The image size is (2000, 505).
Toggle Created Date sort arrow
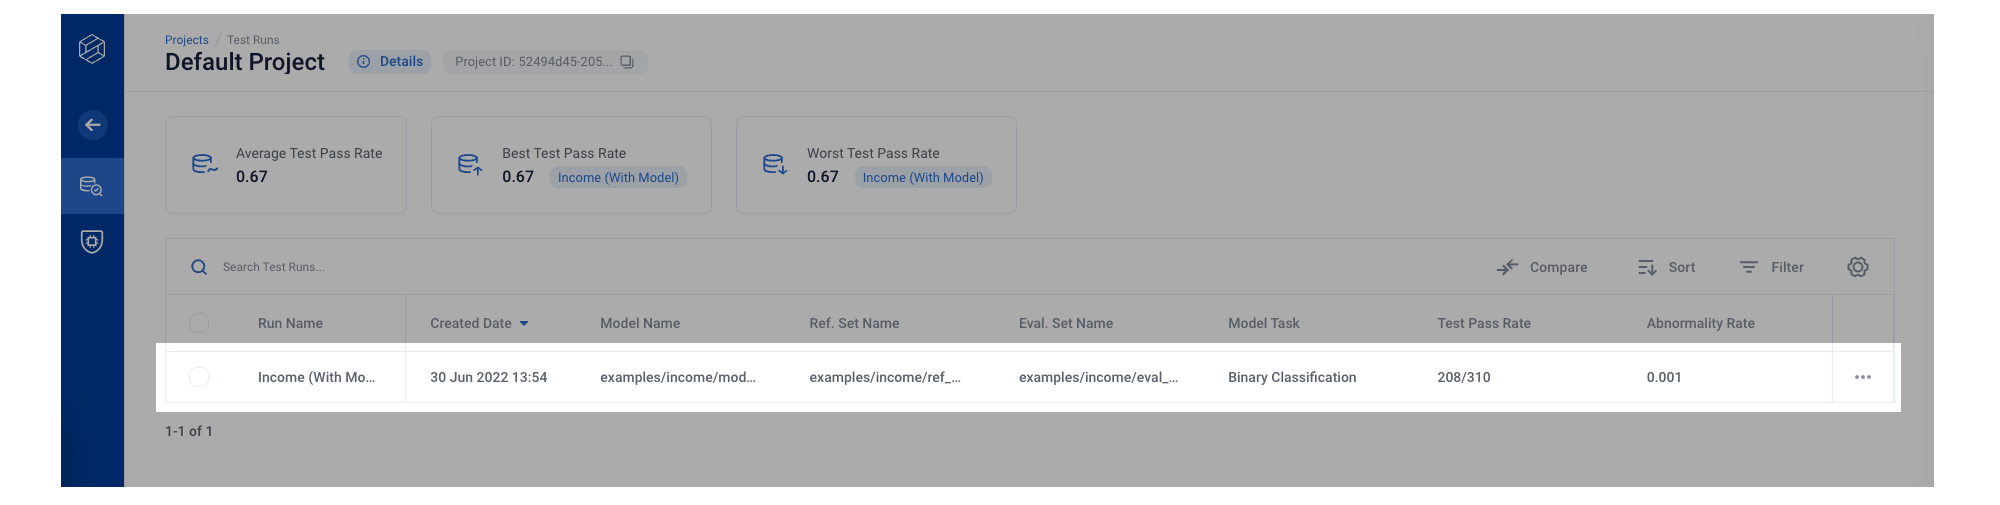point(524,324)
